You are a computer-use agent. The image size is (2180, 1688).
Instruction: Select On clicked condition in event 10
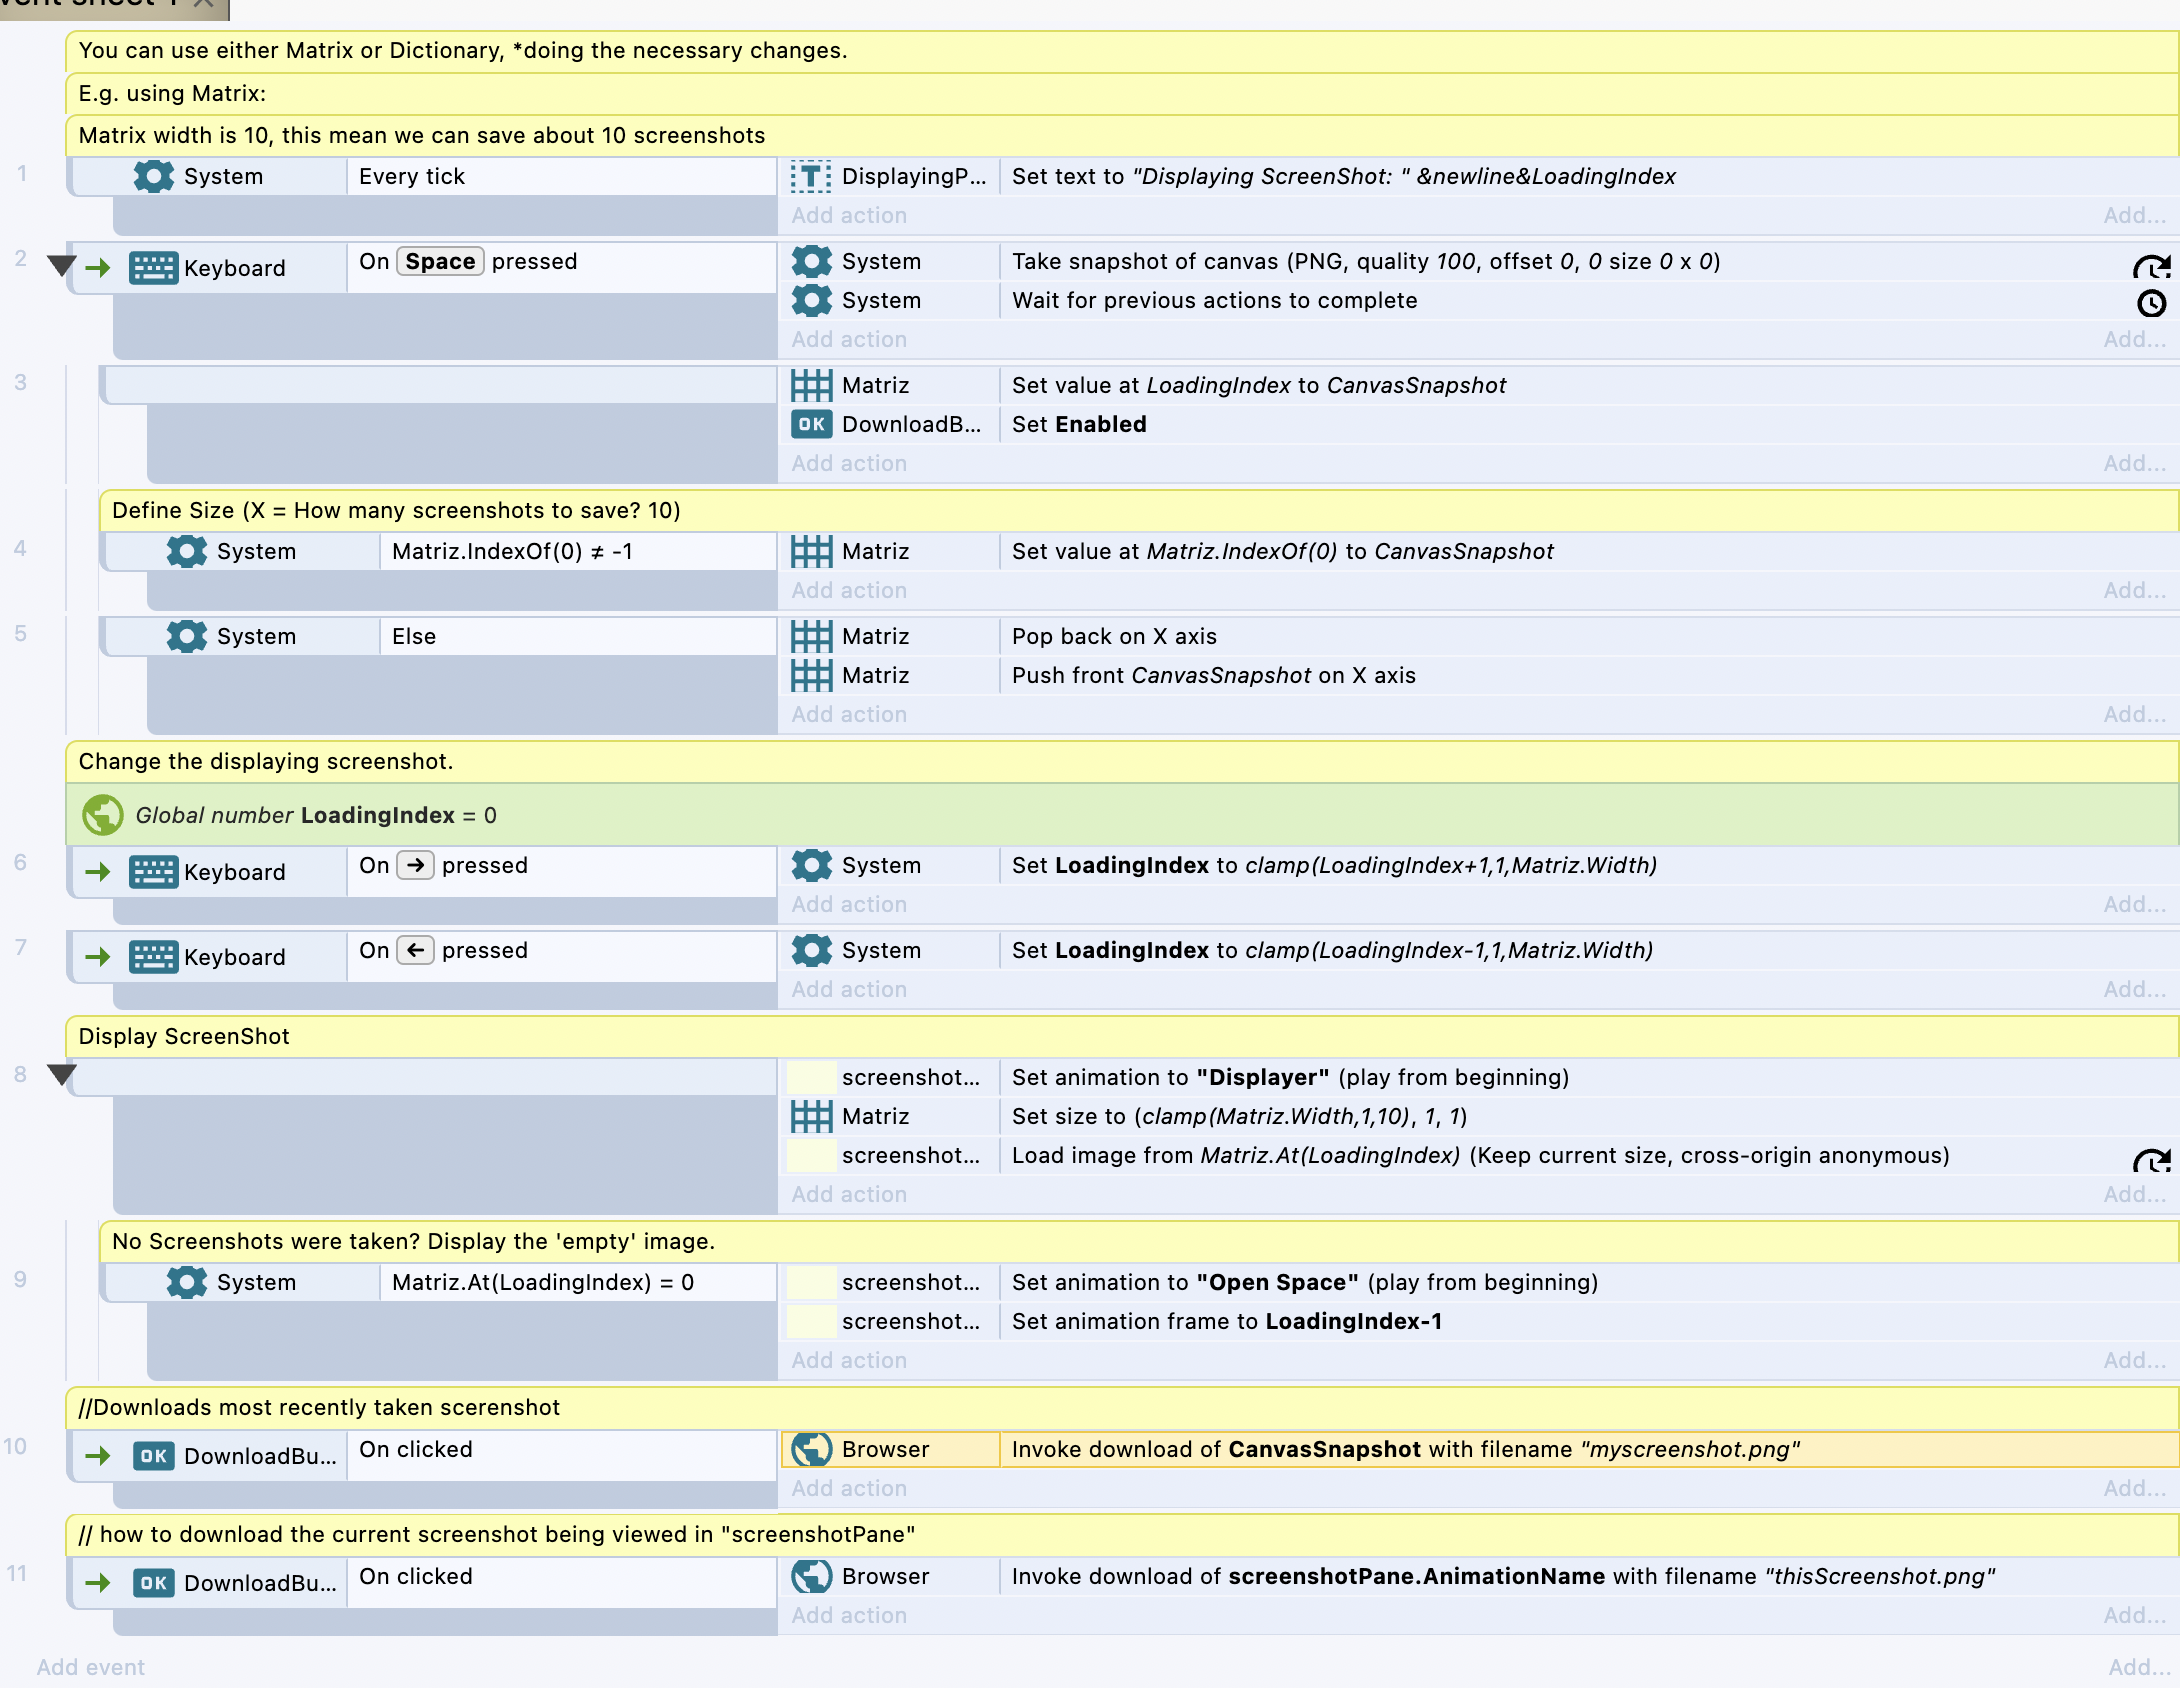[562, 1456]
